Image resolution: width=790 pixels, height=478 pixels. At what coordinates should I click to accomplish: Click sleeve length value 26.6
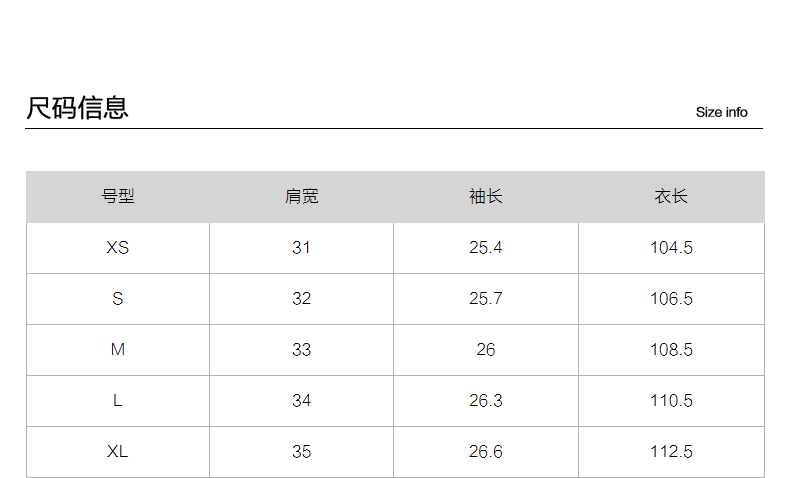point(485,451)
